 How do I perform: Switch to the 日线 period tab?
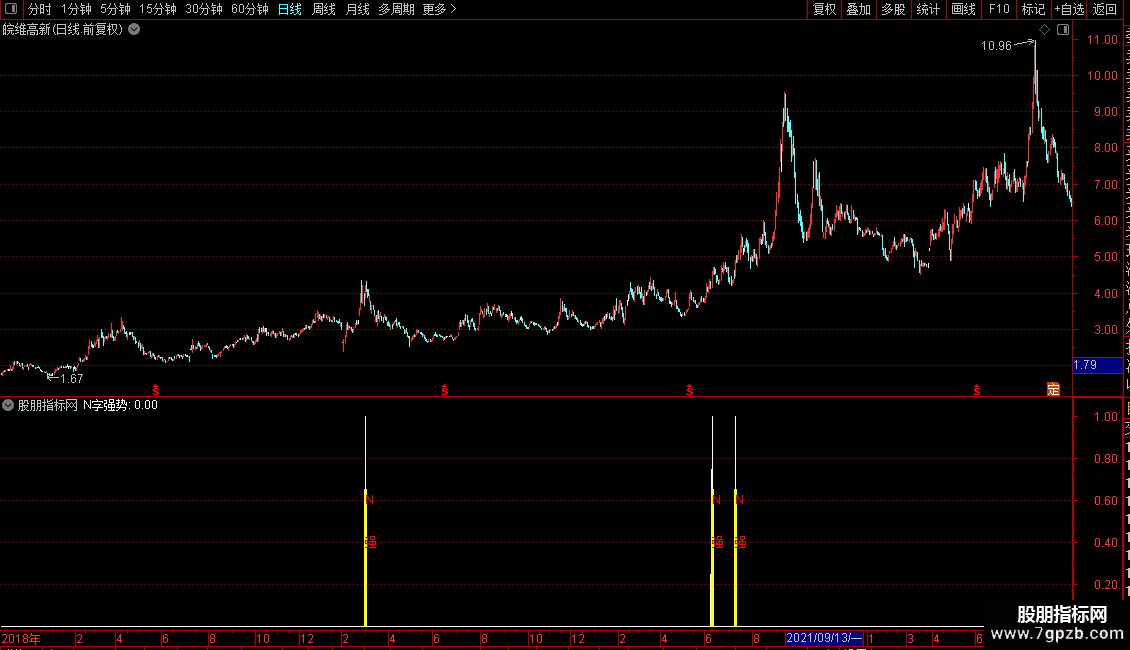[x=290, y=9]
